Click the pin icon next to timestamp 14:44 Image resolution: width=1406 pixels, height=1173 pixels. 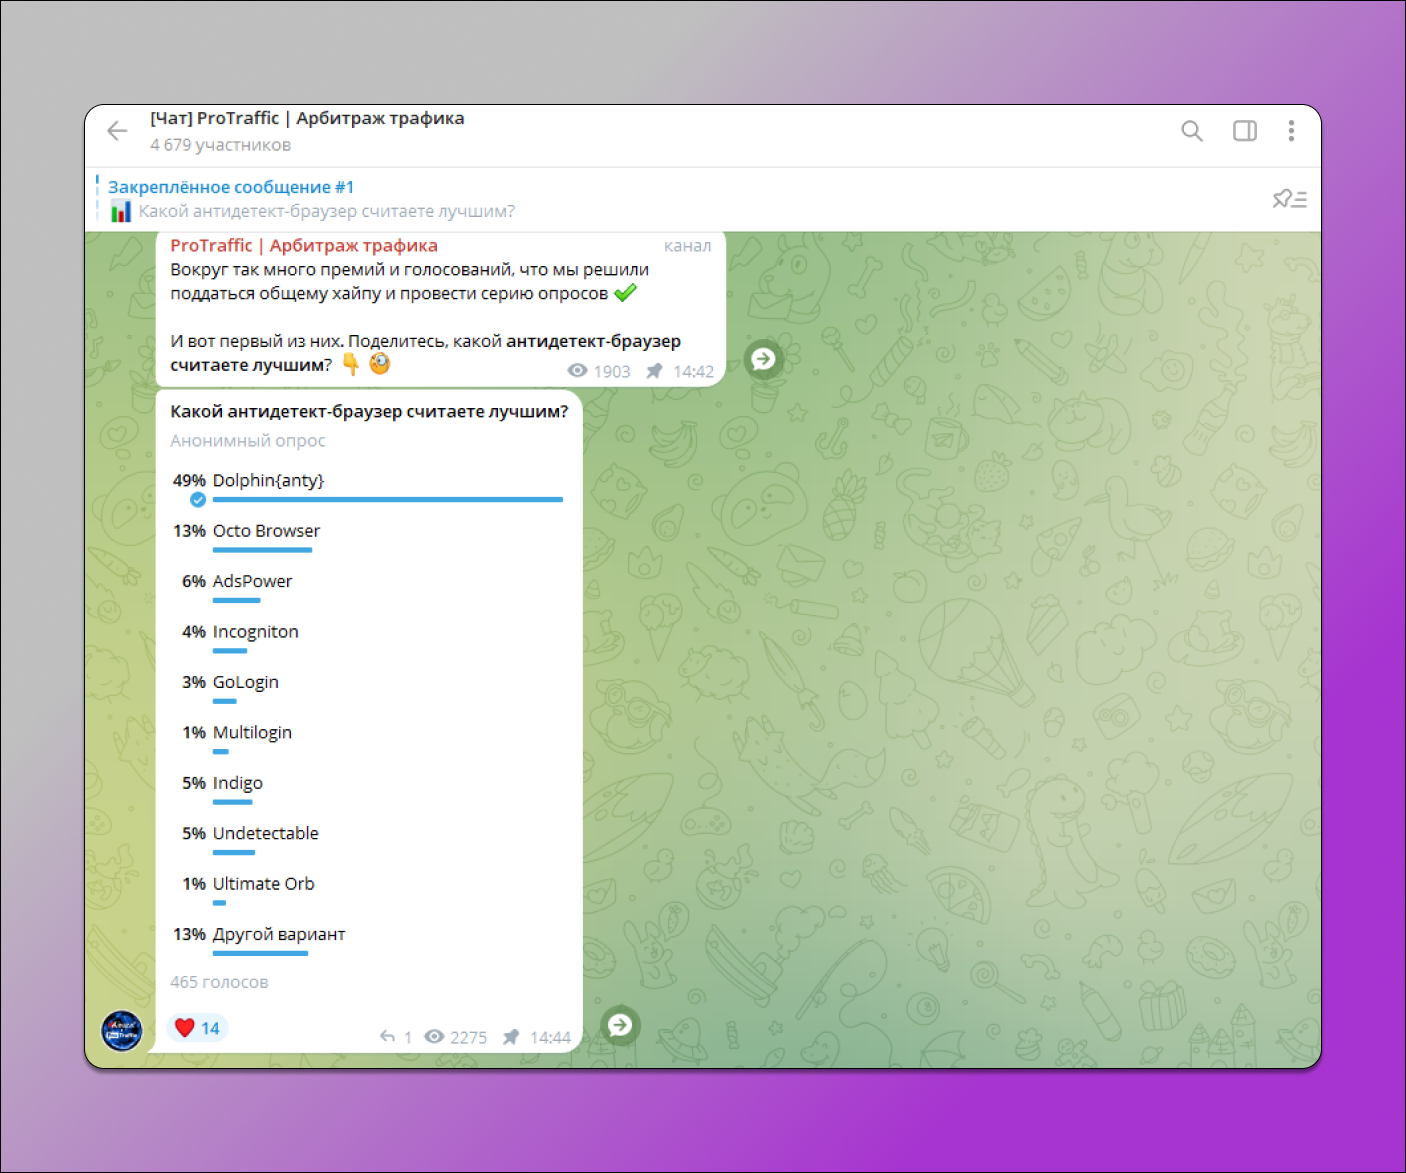coord(511,1037)
